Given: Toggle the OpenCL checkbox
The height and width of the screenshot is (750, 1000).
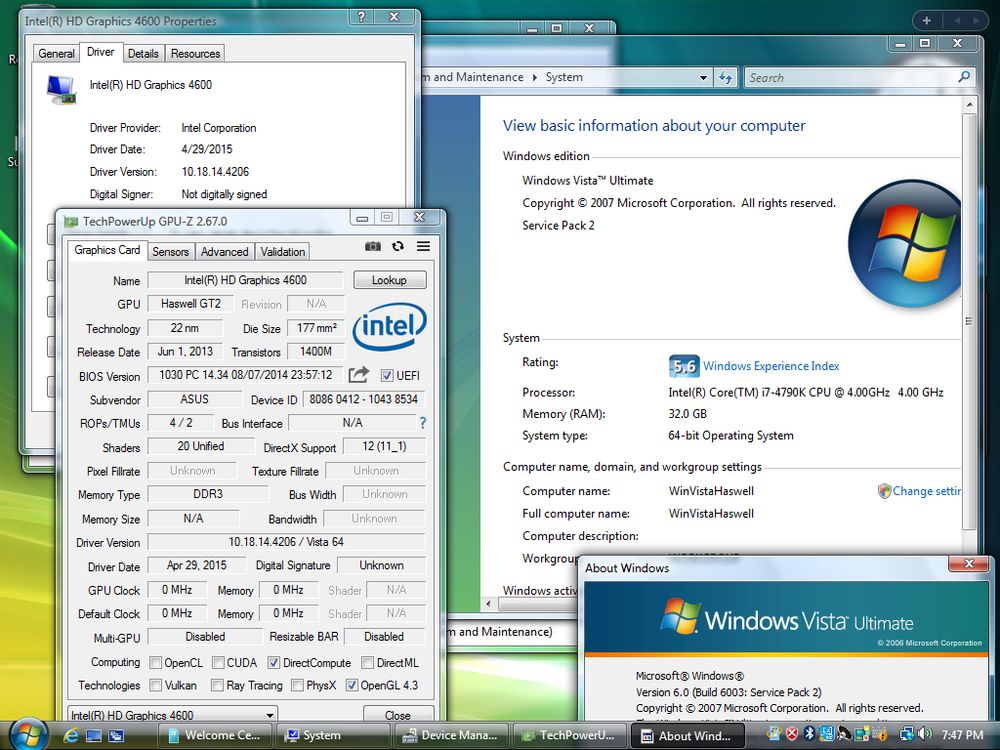Looking at the screenshot, I should [x=155, y=663].
